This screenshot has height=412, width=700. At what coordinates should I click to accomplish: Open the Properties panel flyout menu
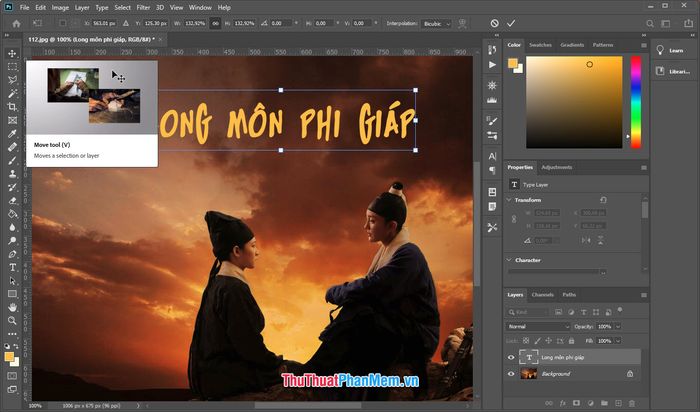click(643, 167)
